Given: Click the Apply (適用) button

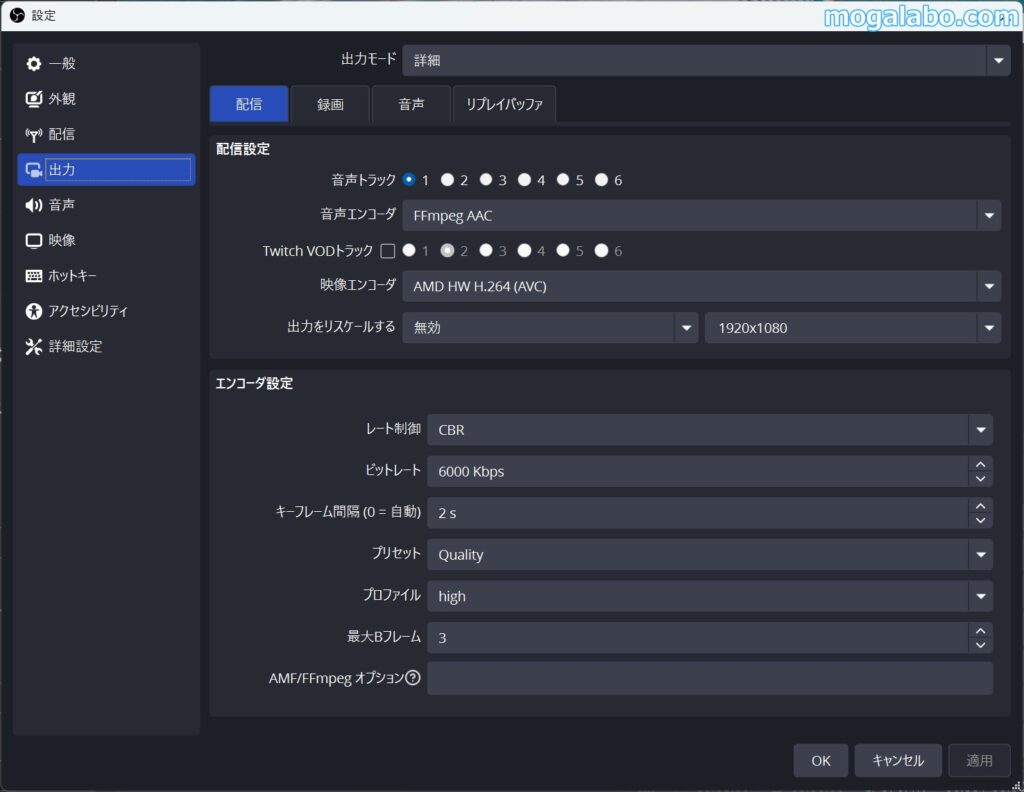Looking at the screenshot, I should [x=980, y=761].
